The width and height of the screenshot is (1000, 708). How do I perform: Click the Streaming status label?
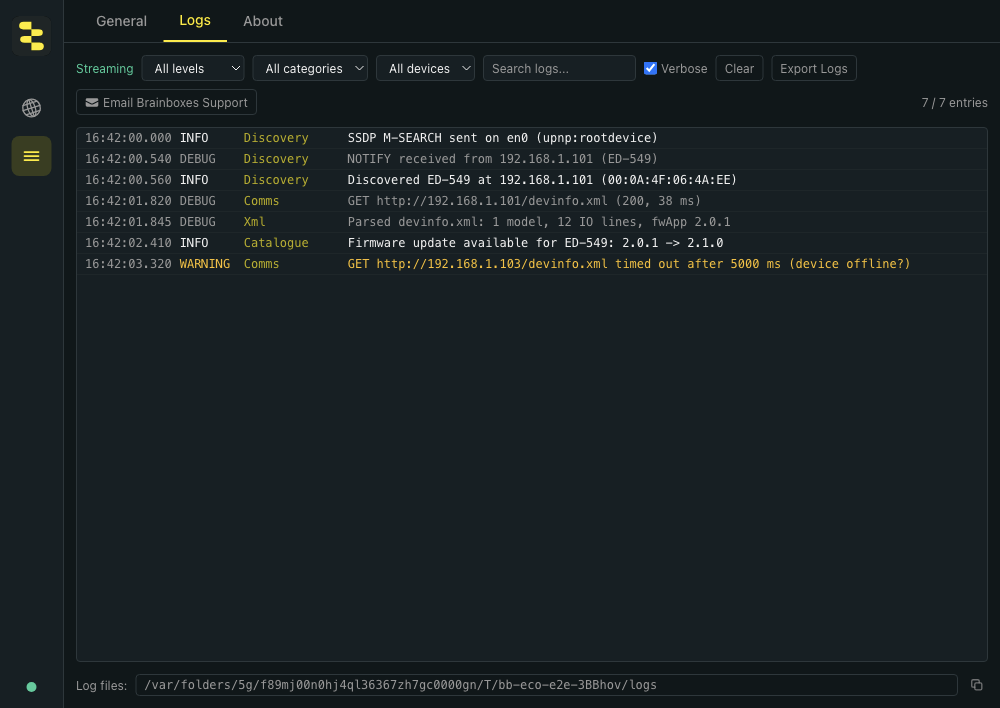coord(105,68)
